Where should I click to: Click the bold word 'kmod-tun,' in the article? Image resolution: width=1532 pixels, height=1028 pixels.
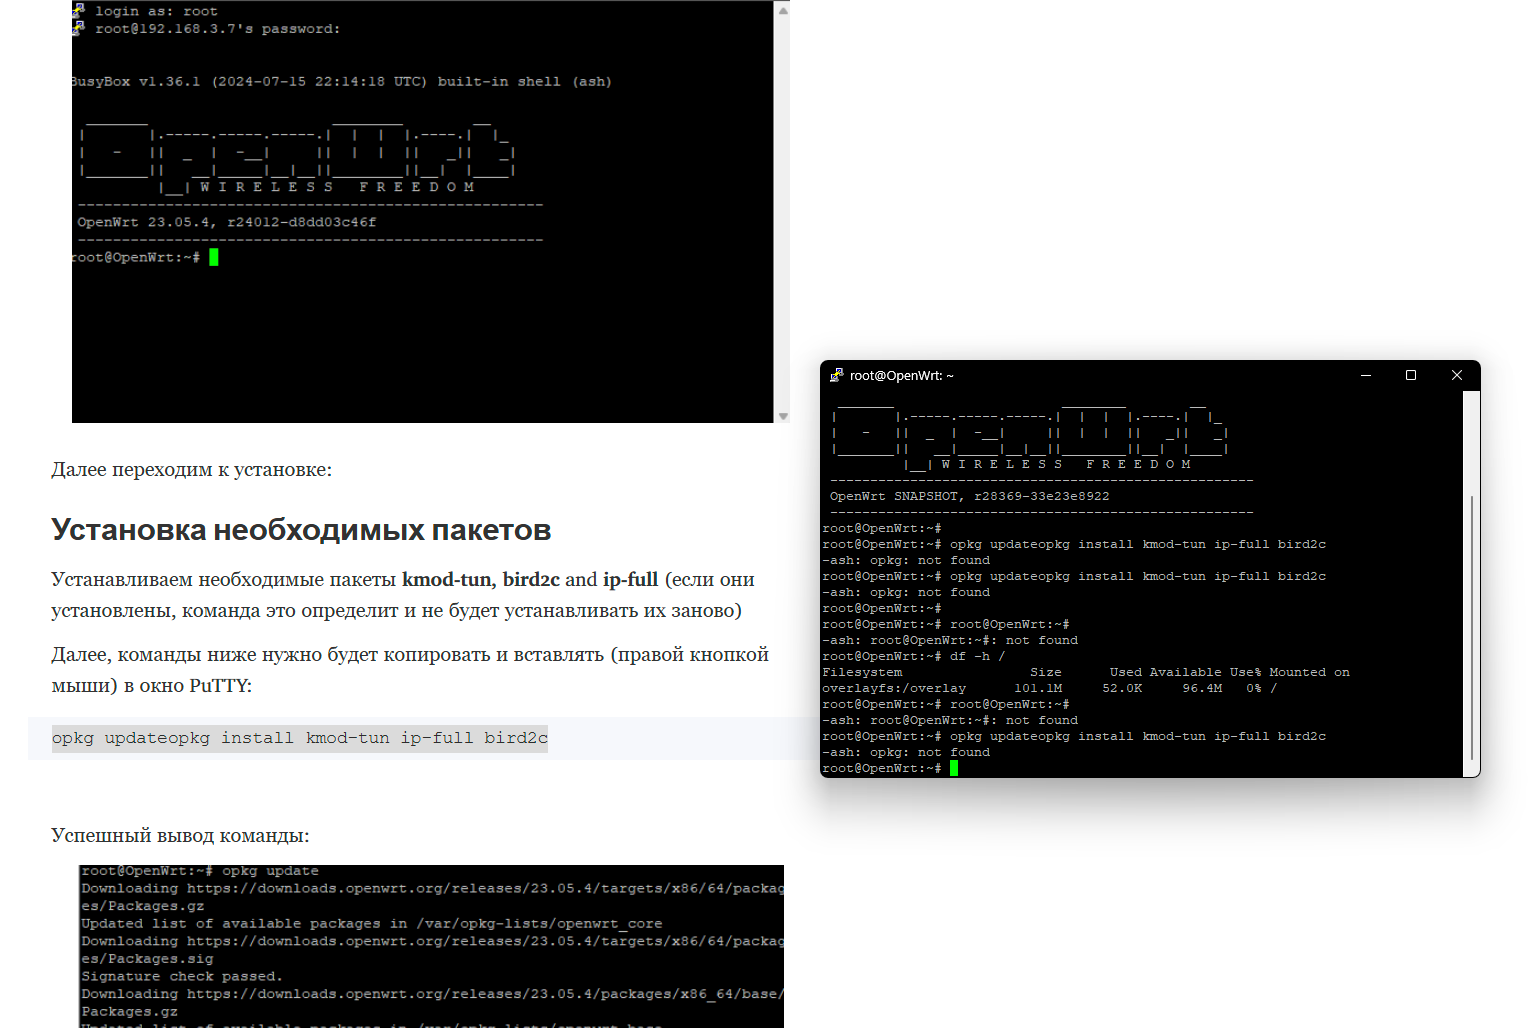[449, 580]
